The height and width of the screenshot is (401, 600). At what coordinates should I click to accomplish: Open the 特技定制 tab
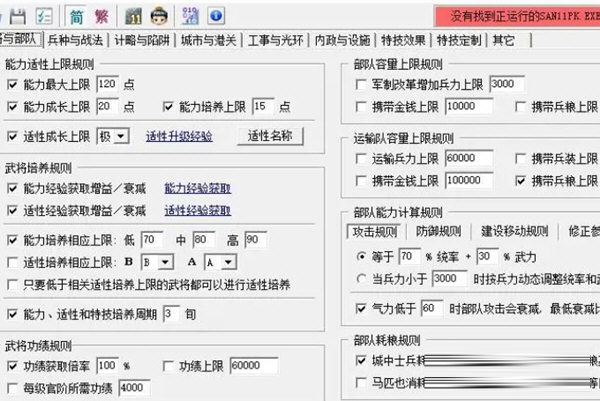459,40
